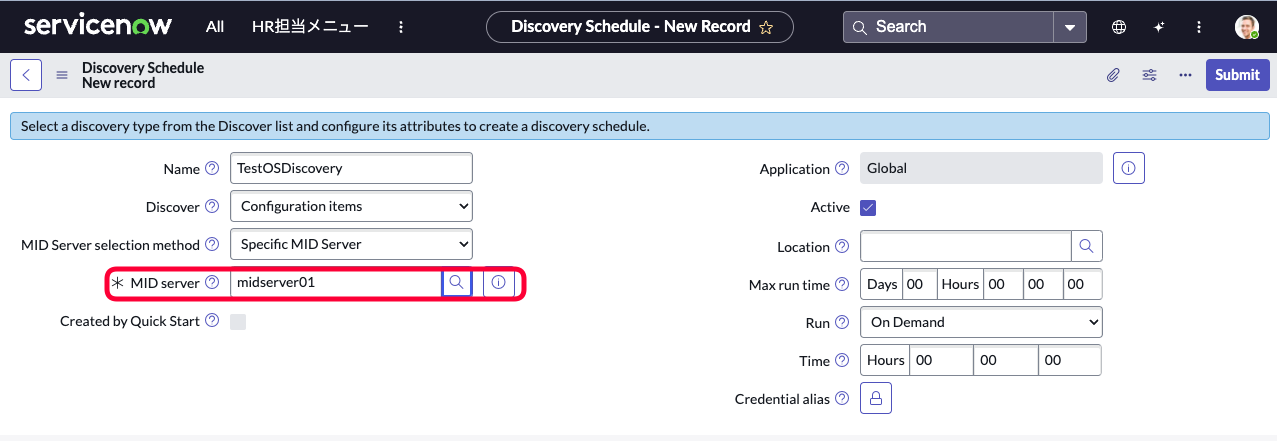Show help for Created by Quick Start

[x=212, y=321]
